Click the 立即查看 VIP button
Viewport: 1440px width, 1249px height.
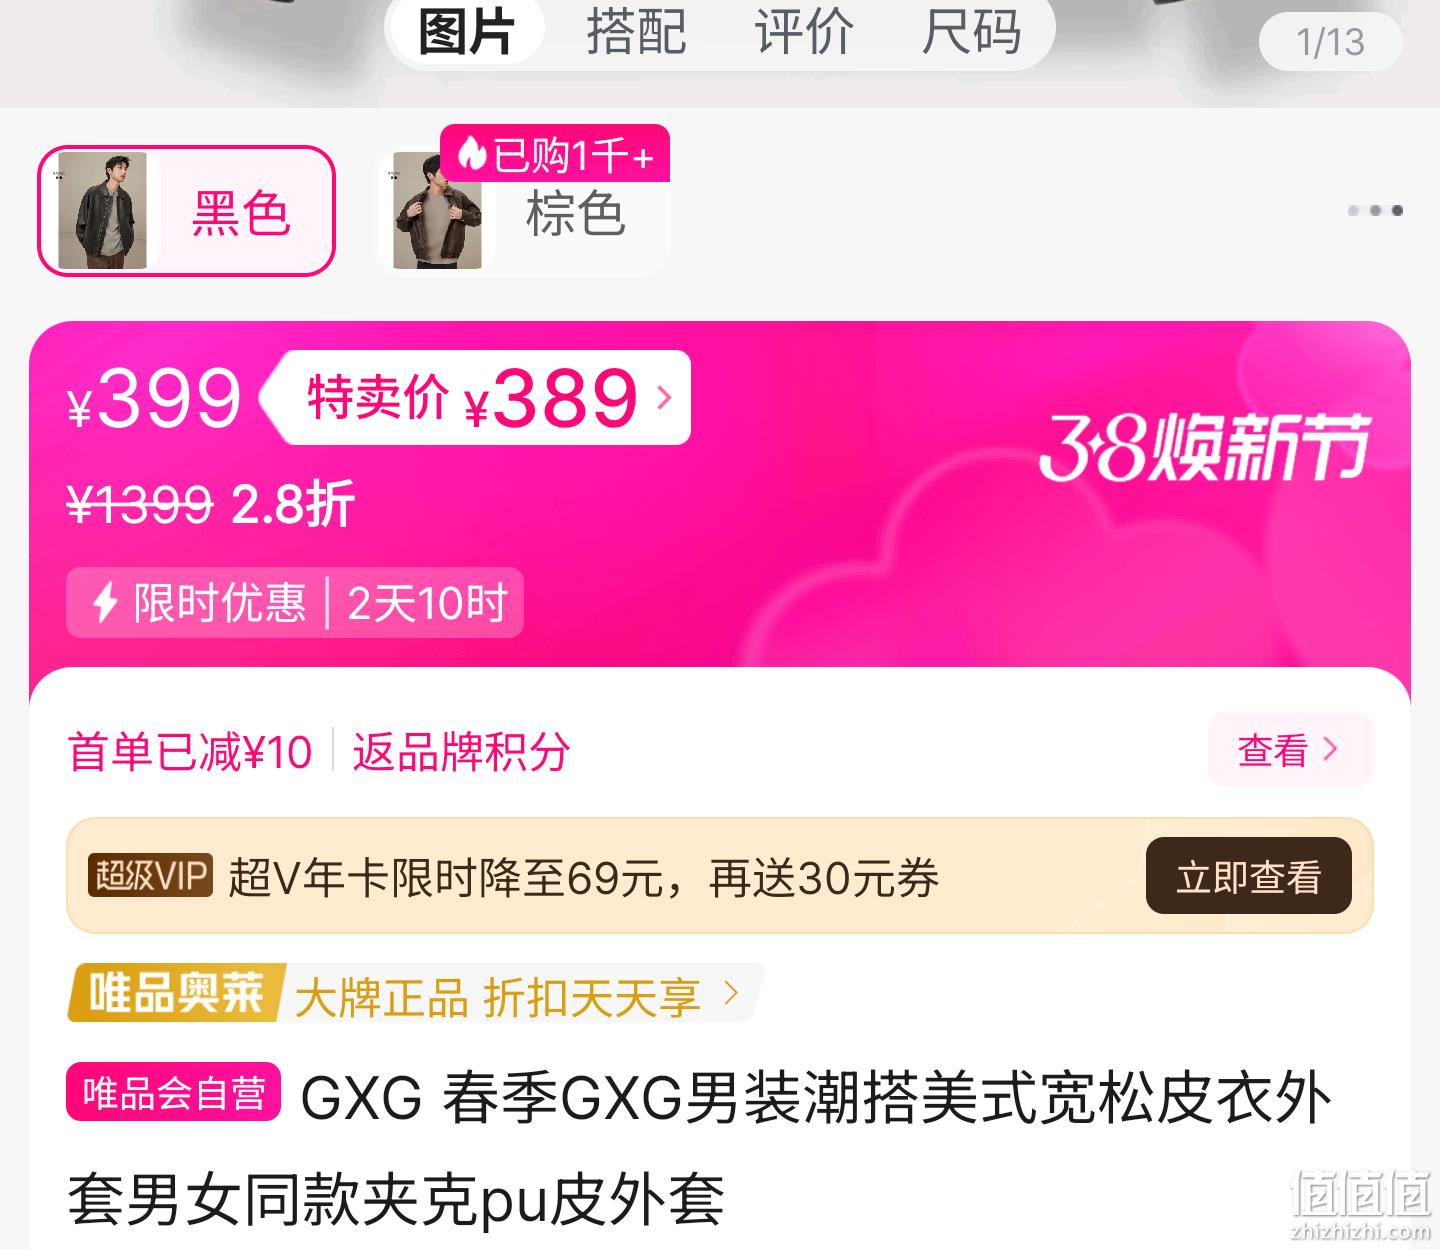tap(1248, 876)
